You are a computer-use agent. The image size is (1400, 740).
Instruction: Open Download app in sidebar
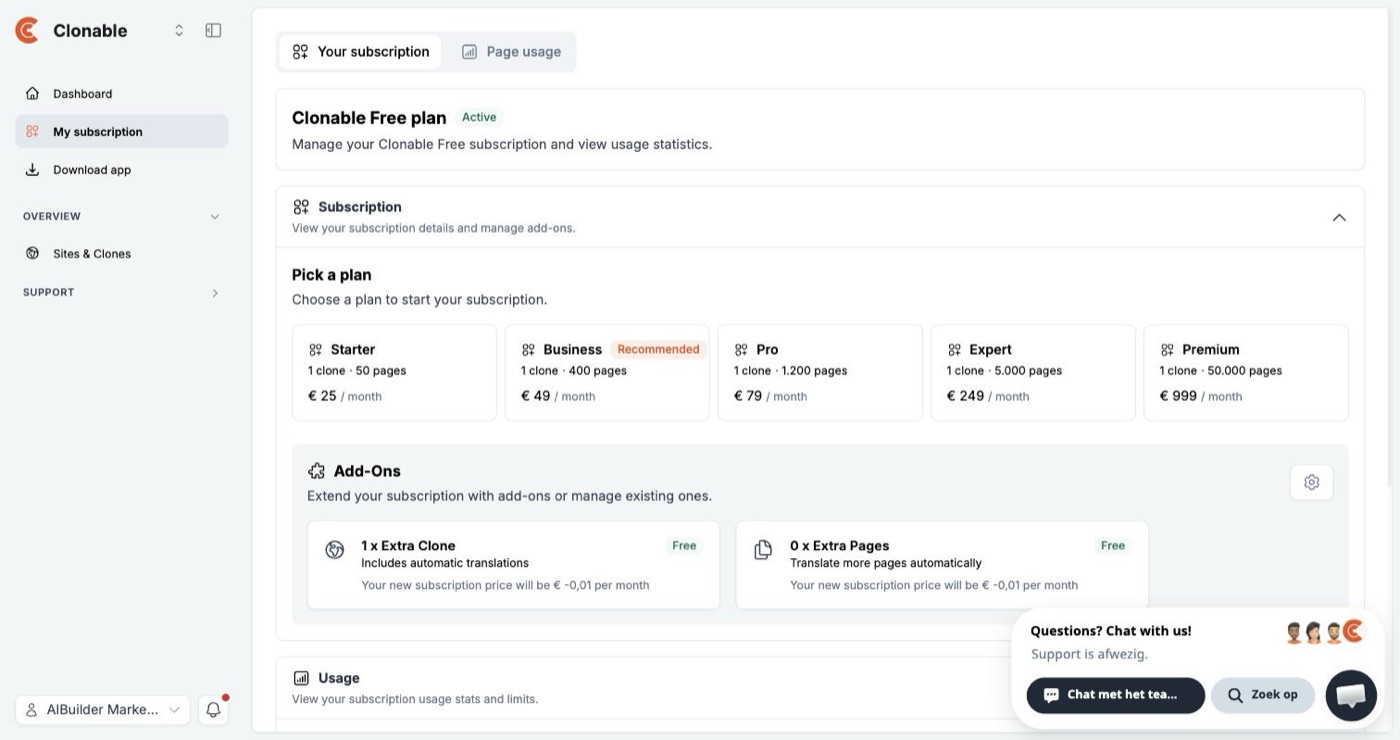[x=121, y=169]
